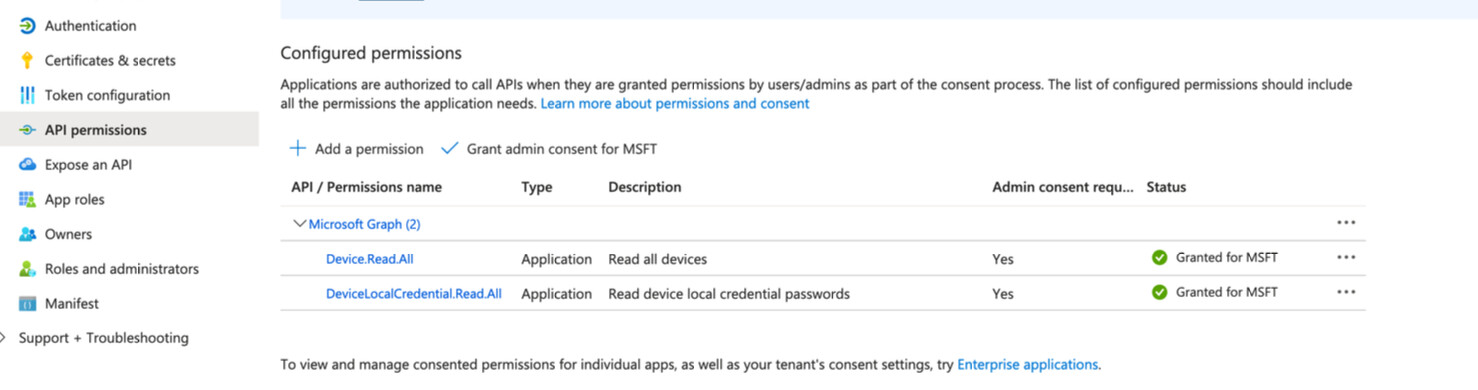The height and width of the screenshot is (390, 1478).
Task: Open Enterprise applications link
Action: (x=1027, y=364)
